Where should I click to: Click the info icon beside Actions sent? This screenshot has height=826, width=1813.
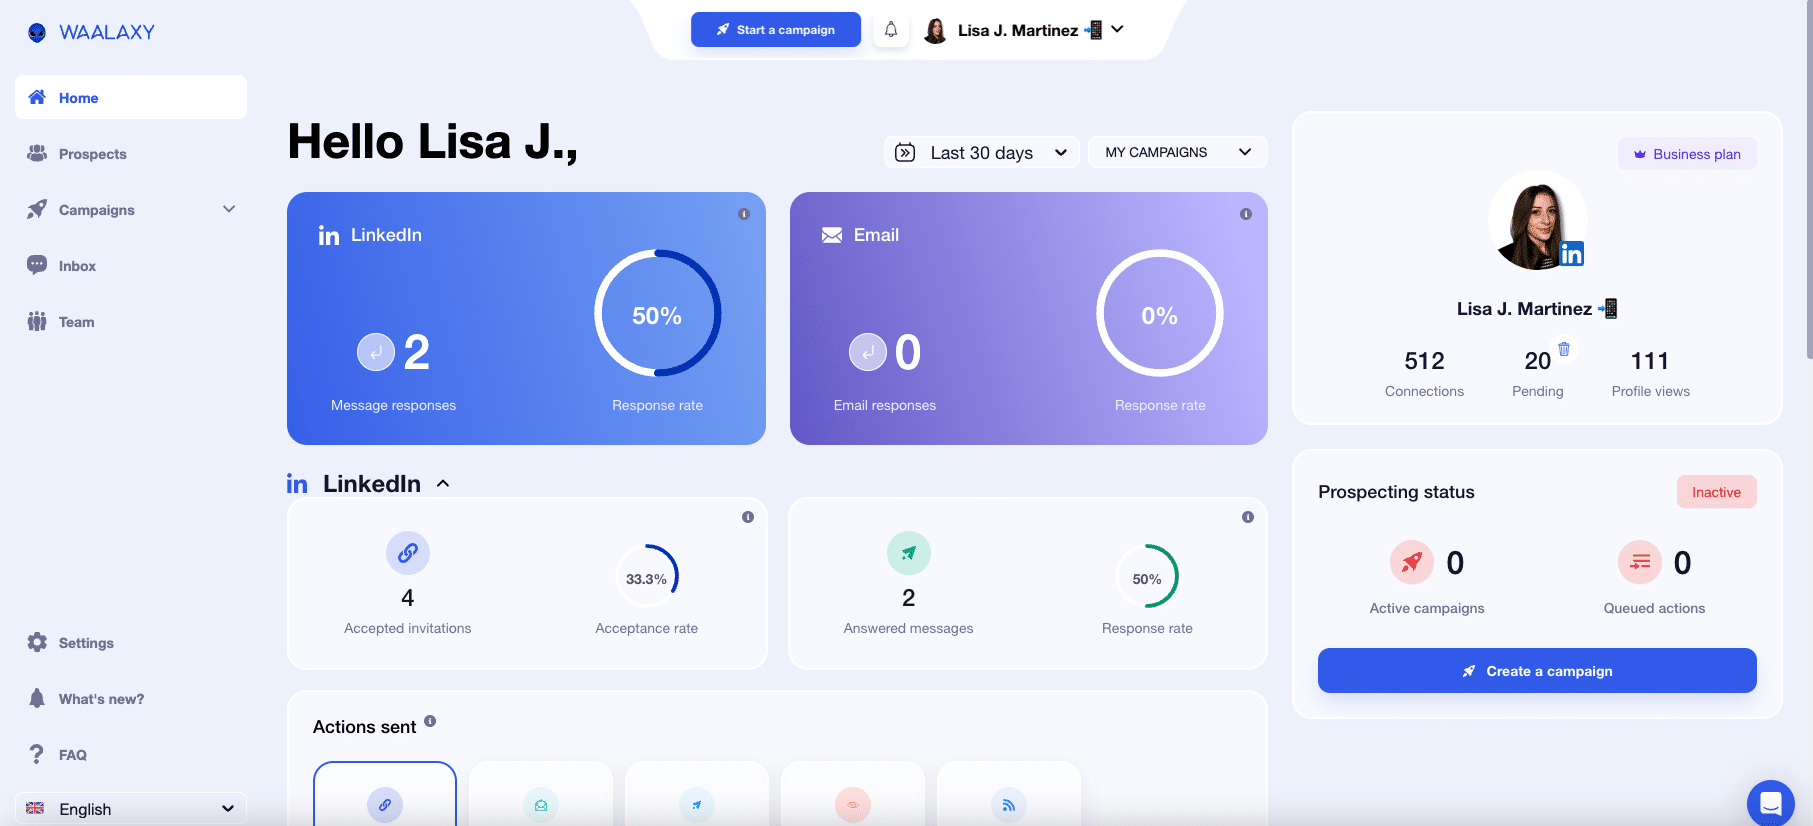click(430, 721)
